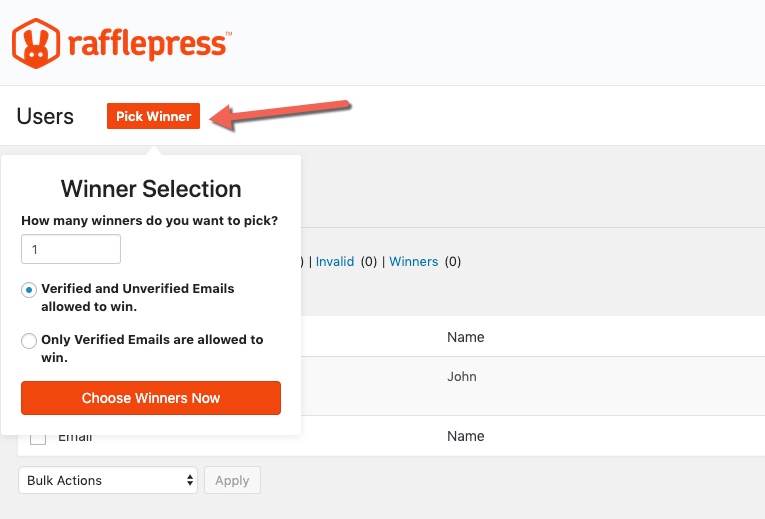Click the Name column footer label
Screen dimensions: 765x519
(465, 436)
